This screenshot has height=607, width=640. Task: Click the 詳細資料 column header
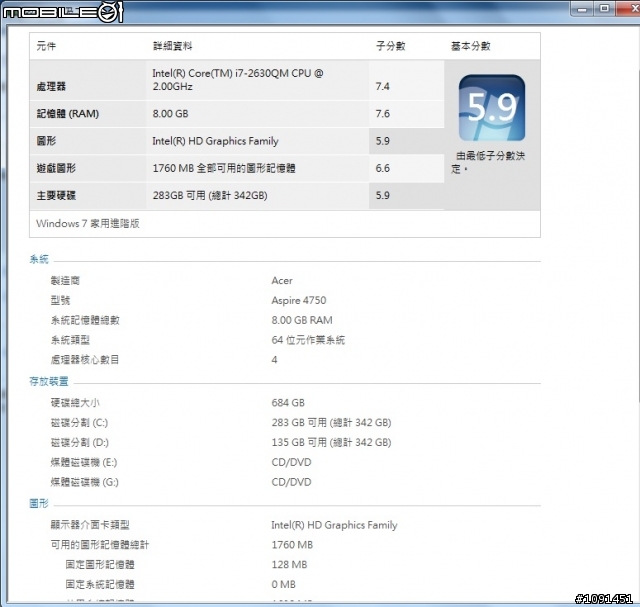[172, 46]
